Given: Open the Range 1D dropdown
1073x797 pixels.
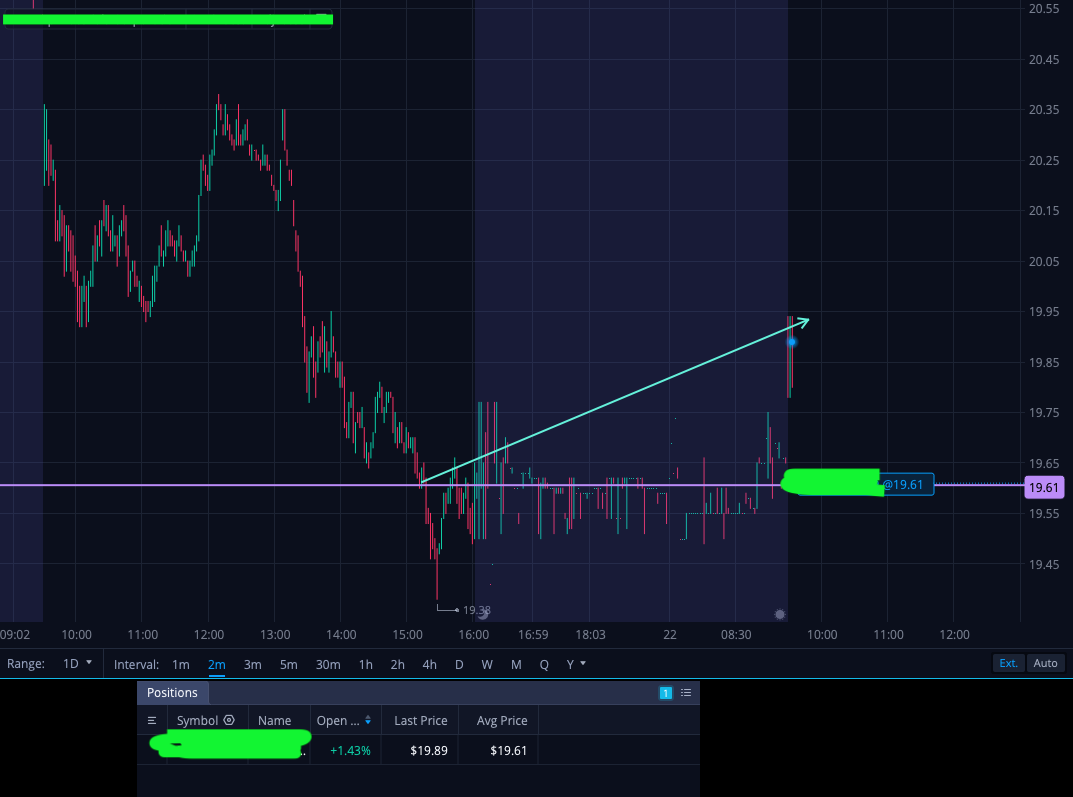Looking at the screenshot, I should [x=77, y=664].
